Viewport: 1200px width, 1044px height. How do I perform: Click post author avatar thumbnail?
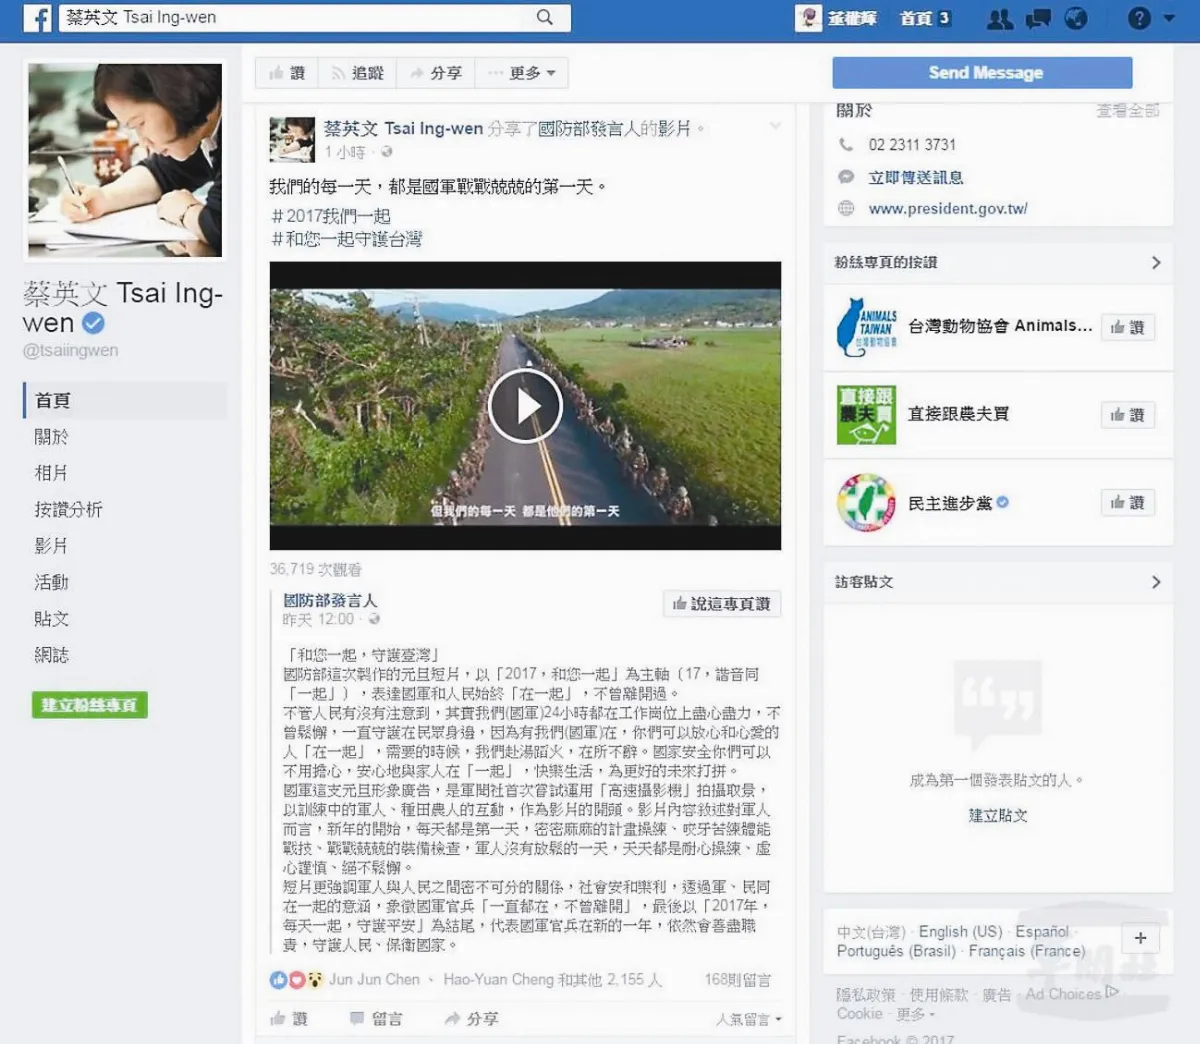point(292,139)
